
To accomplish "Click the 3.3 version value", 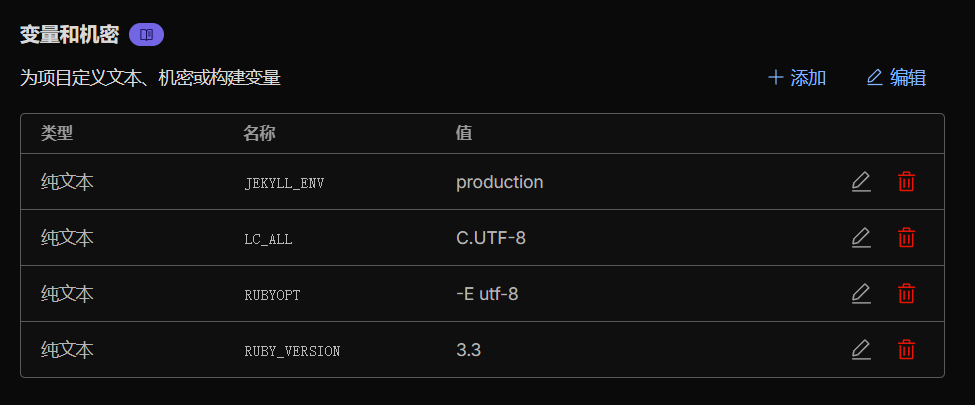I will [x=469, y=350].
